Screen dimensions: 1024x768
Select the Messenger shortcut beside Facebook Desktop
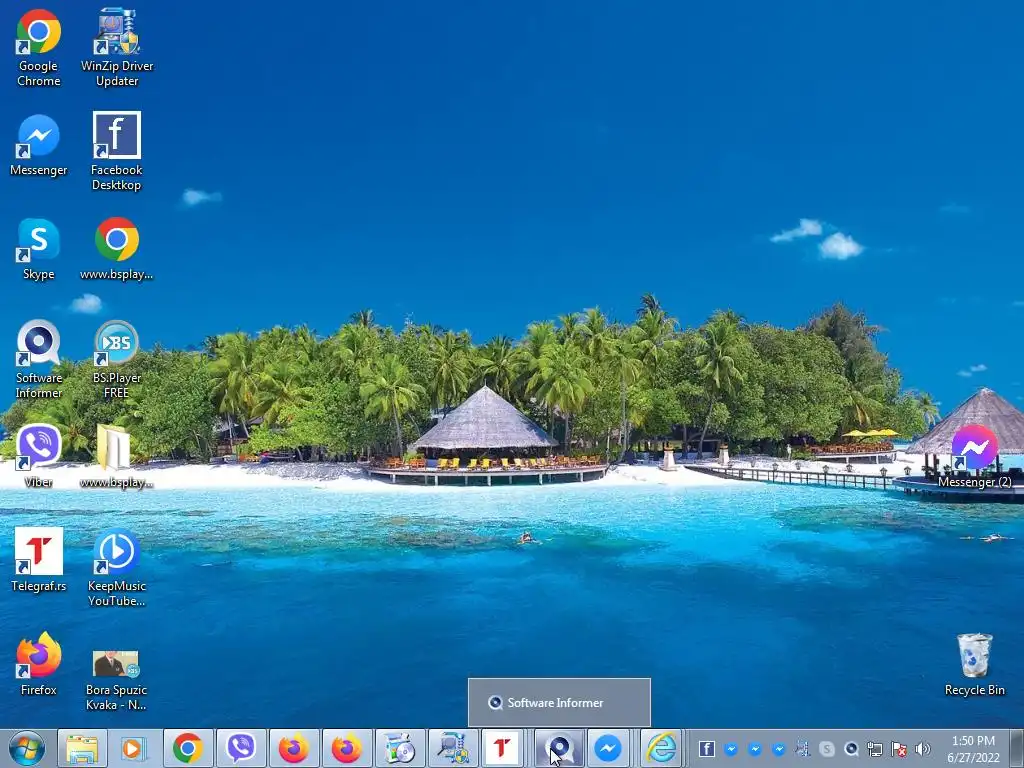(39, 146)
